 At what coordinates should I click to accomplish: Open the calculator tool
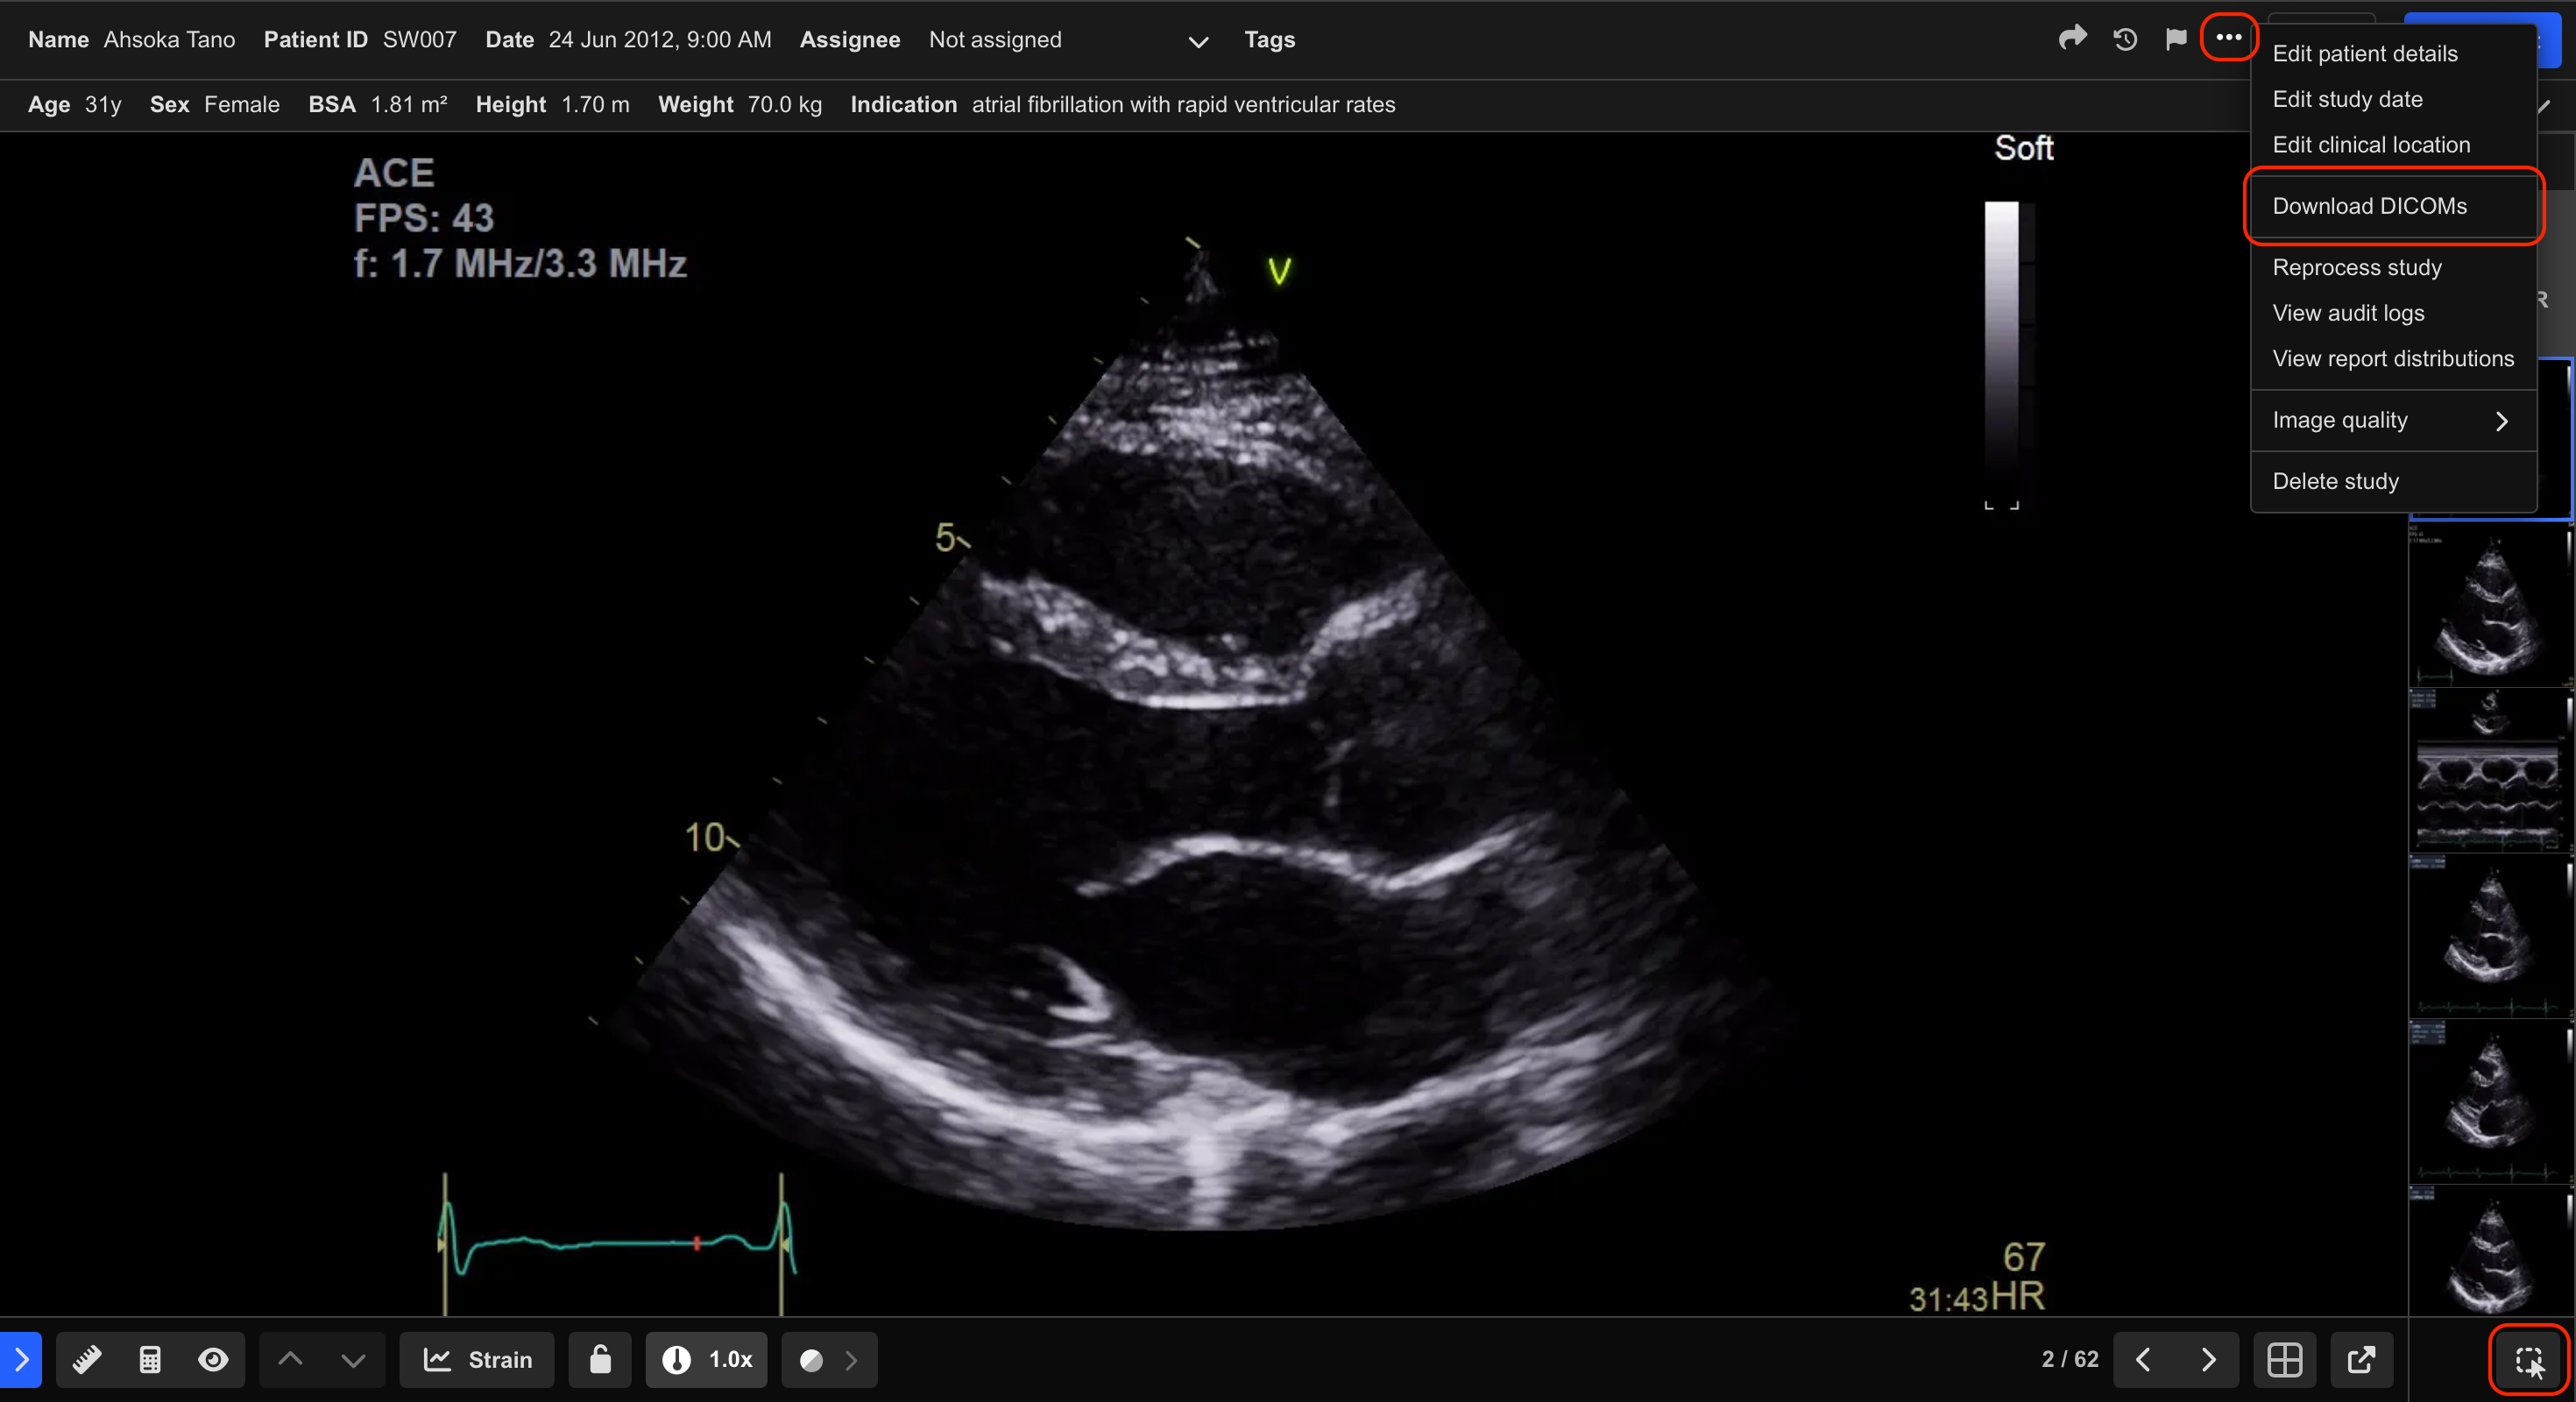tap(150, 1359)
